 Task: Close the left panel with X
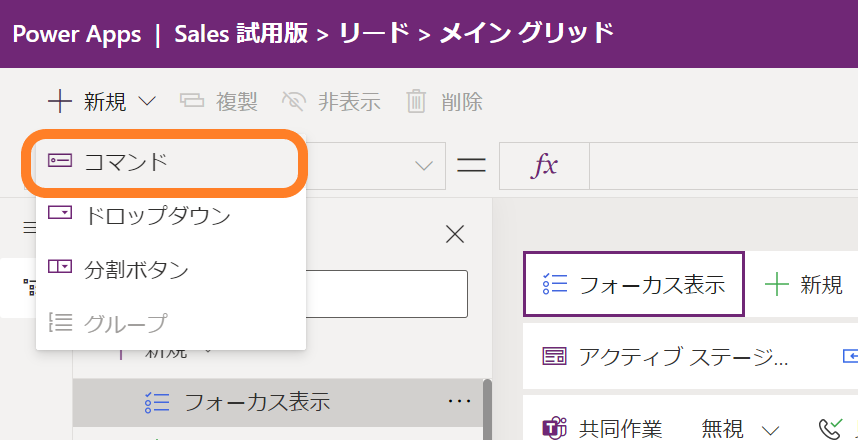coord(455,234)
